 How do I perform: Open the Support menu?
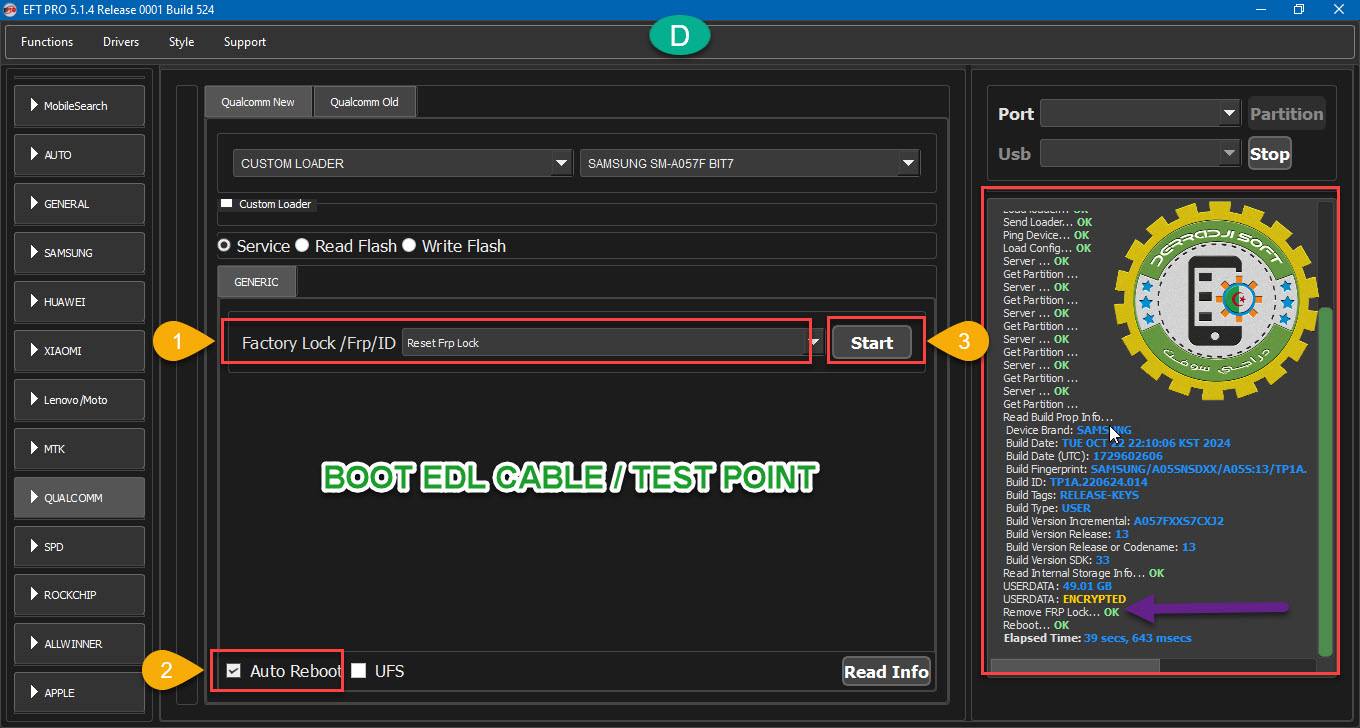245,42
